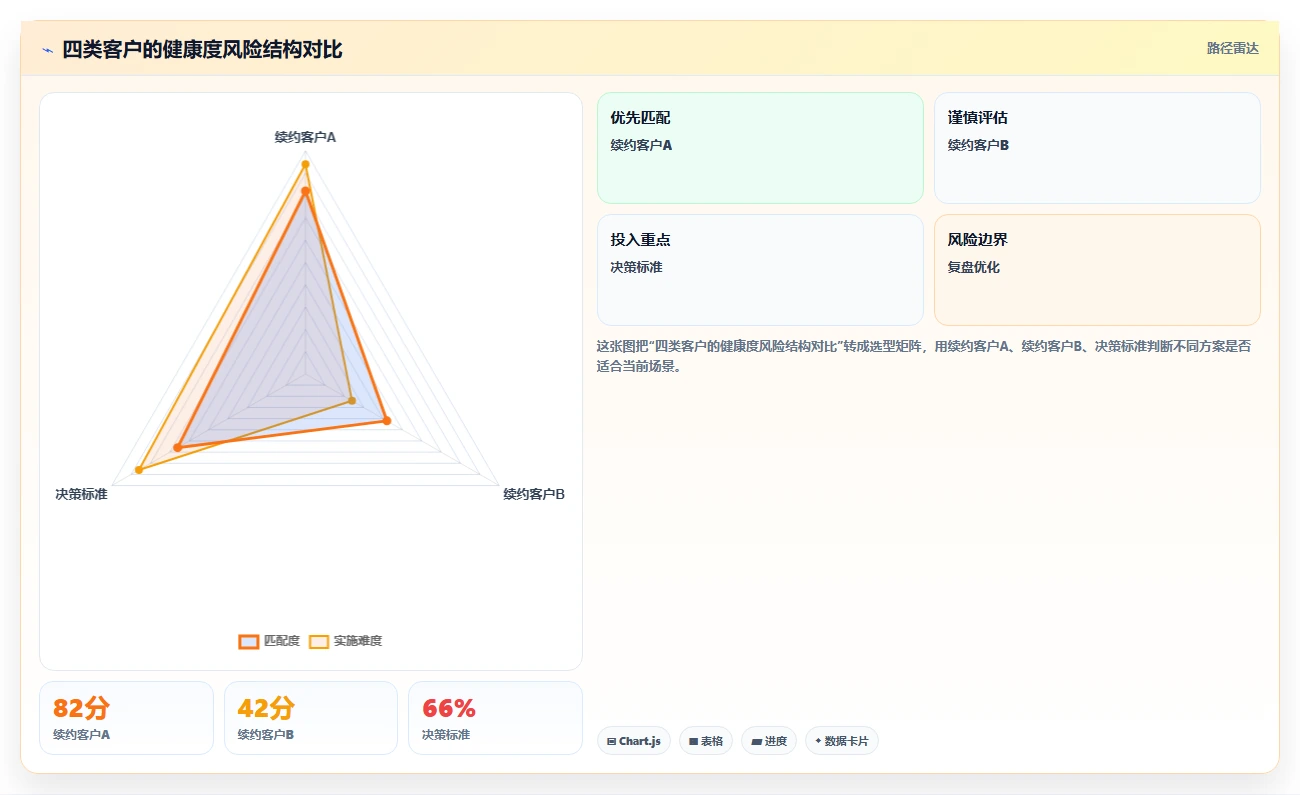The width and height of the screenshot is (1300, 795).
Task: Open the 谨慎评估 card
Action: point(1097,148)
